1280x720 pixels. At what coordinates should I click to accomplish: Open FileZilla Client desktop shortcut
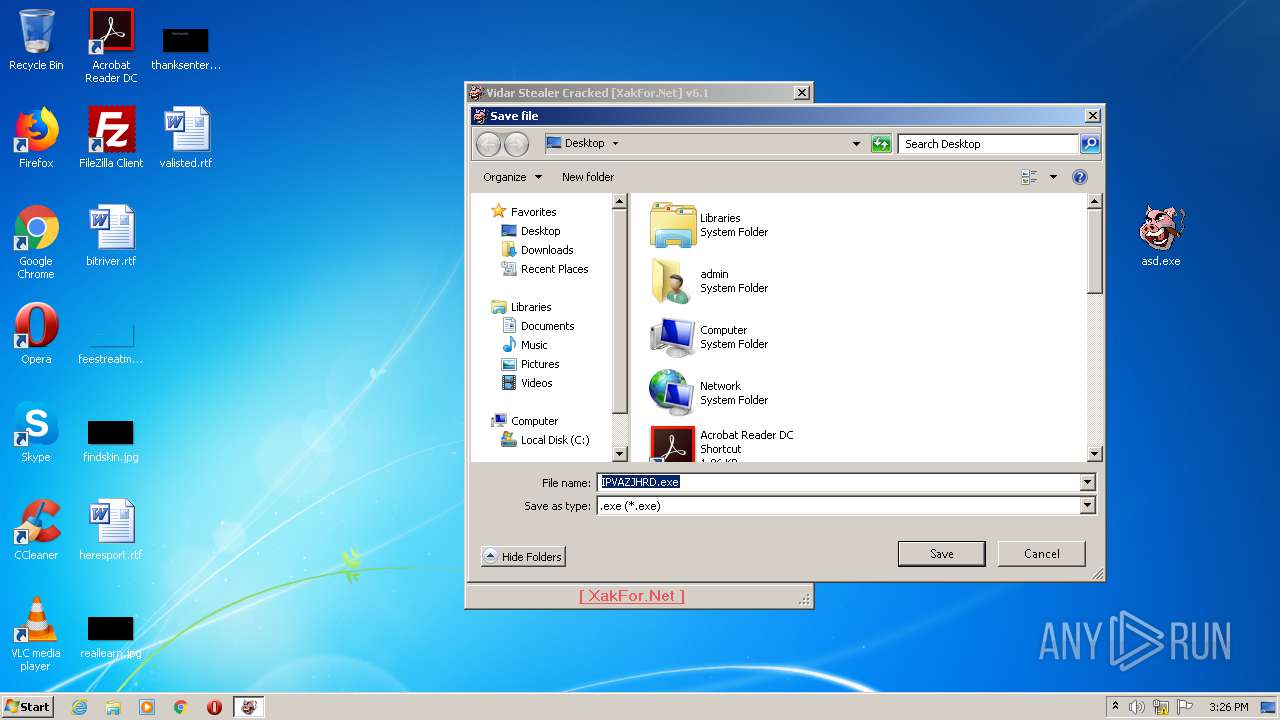(111, 138)
